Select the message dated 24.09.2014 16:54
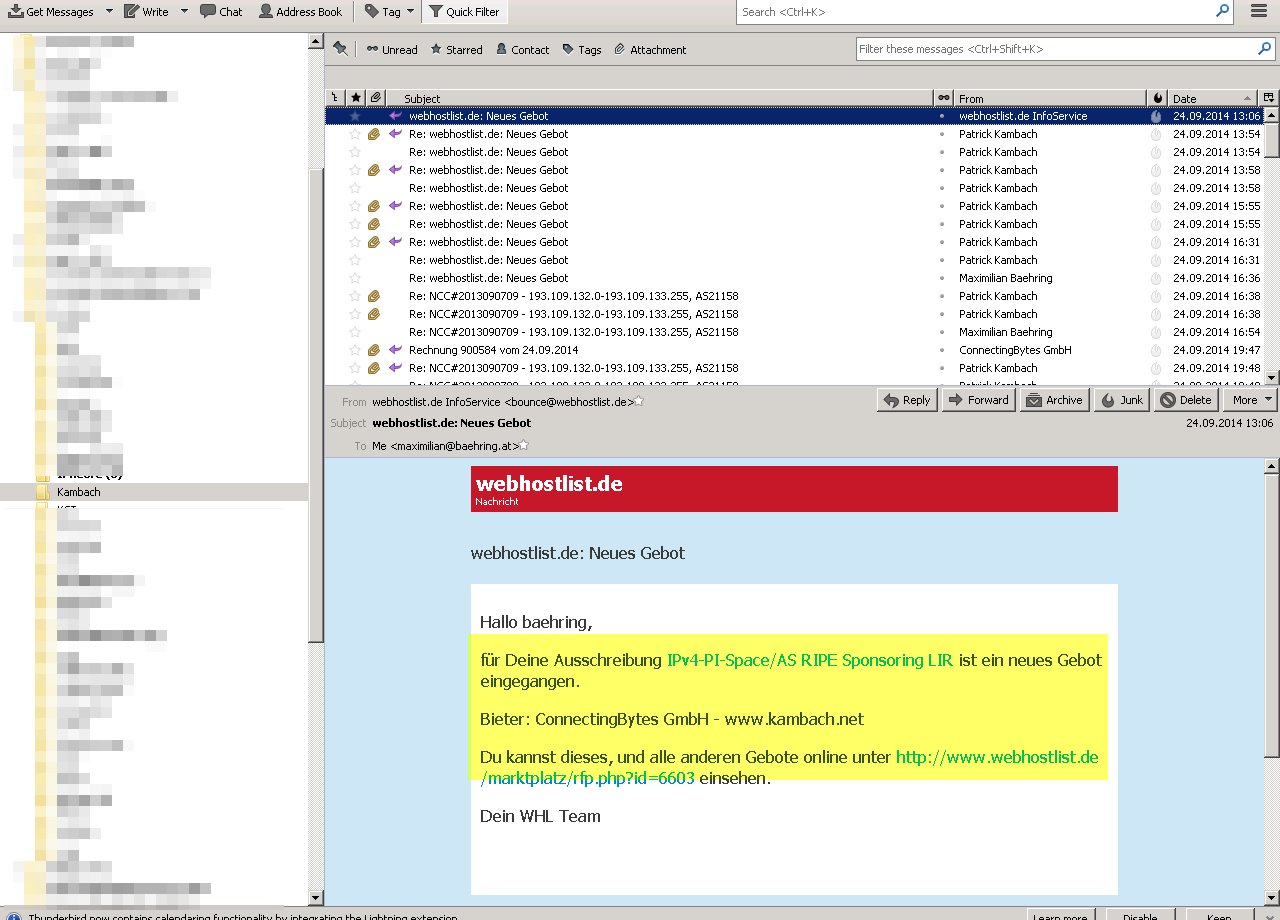 tap(795, 332)
